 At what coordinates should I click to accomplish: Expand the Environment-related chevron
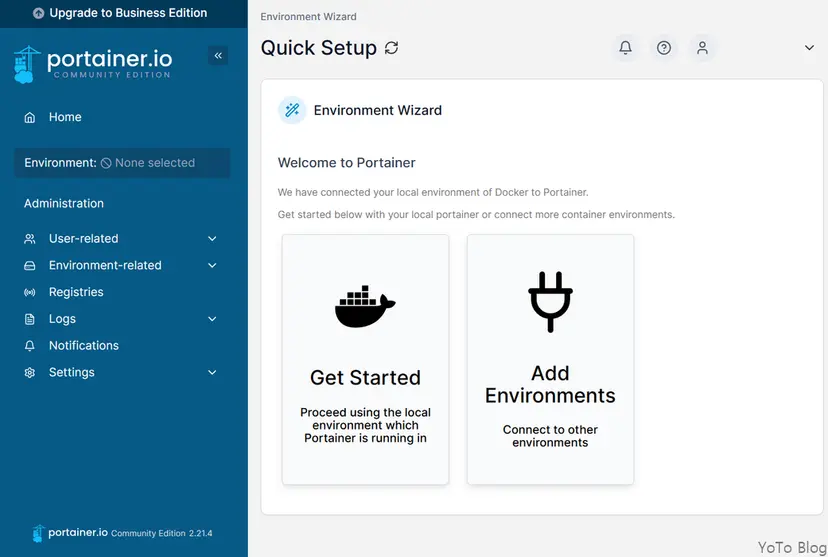(x=212, y=266)
